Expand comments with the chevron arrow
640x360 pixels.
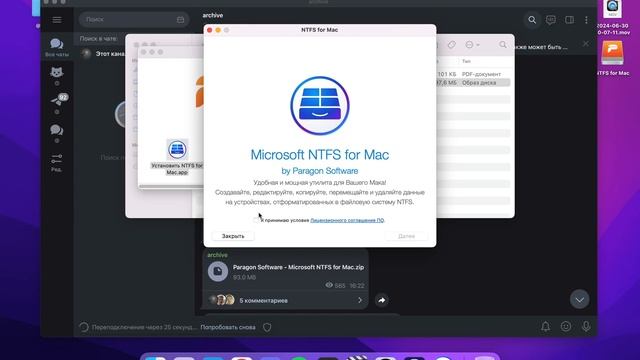360,300
